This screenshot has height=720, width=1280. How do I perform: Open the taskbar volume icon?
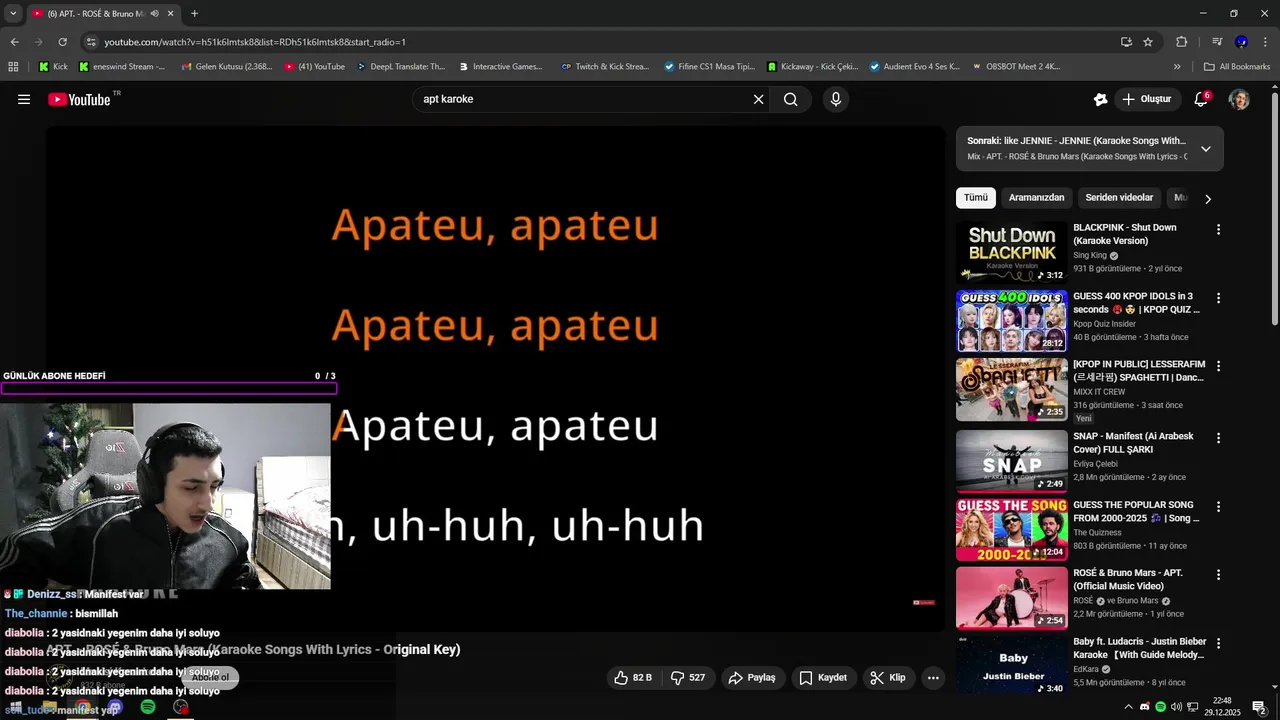pyautogui.click(x=1176, y=707)
